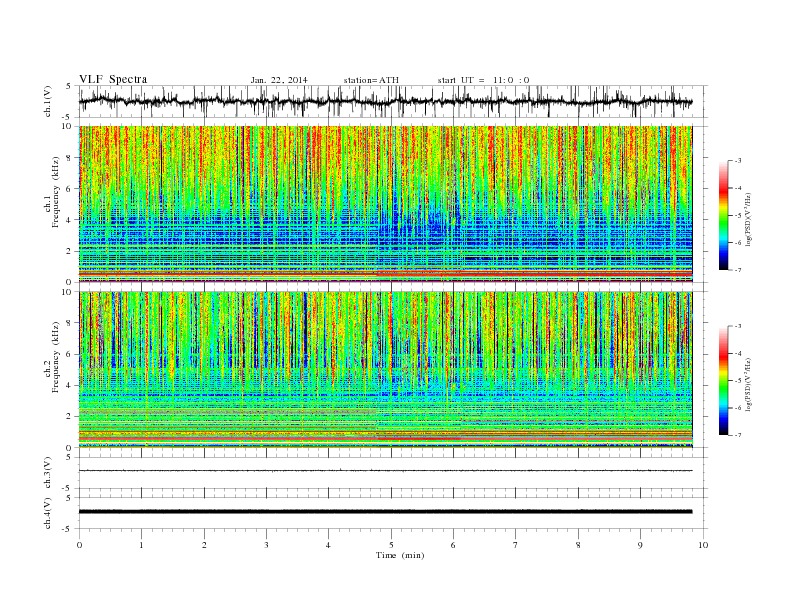
Task: Click the ch.1 "Frequency (kHz)" axis label
Action: (x=56, y=192)
